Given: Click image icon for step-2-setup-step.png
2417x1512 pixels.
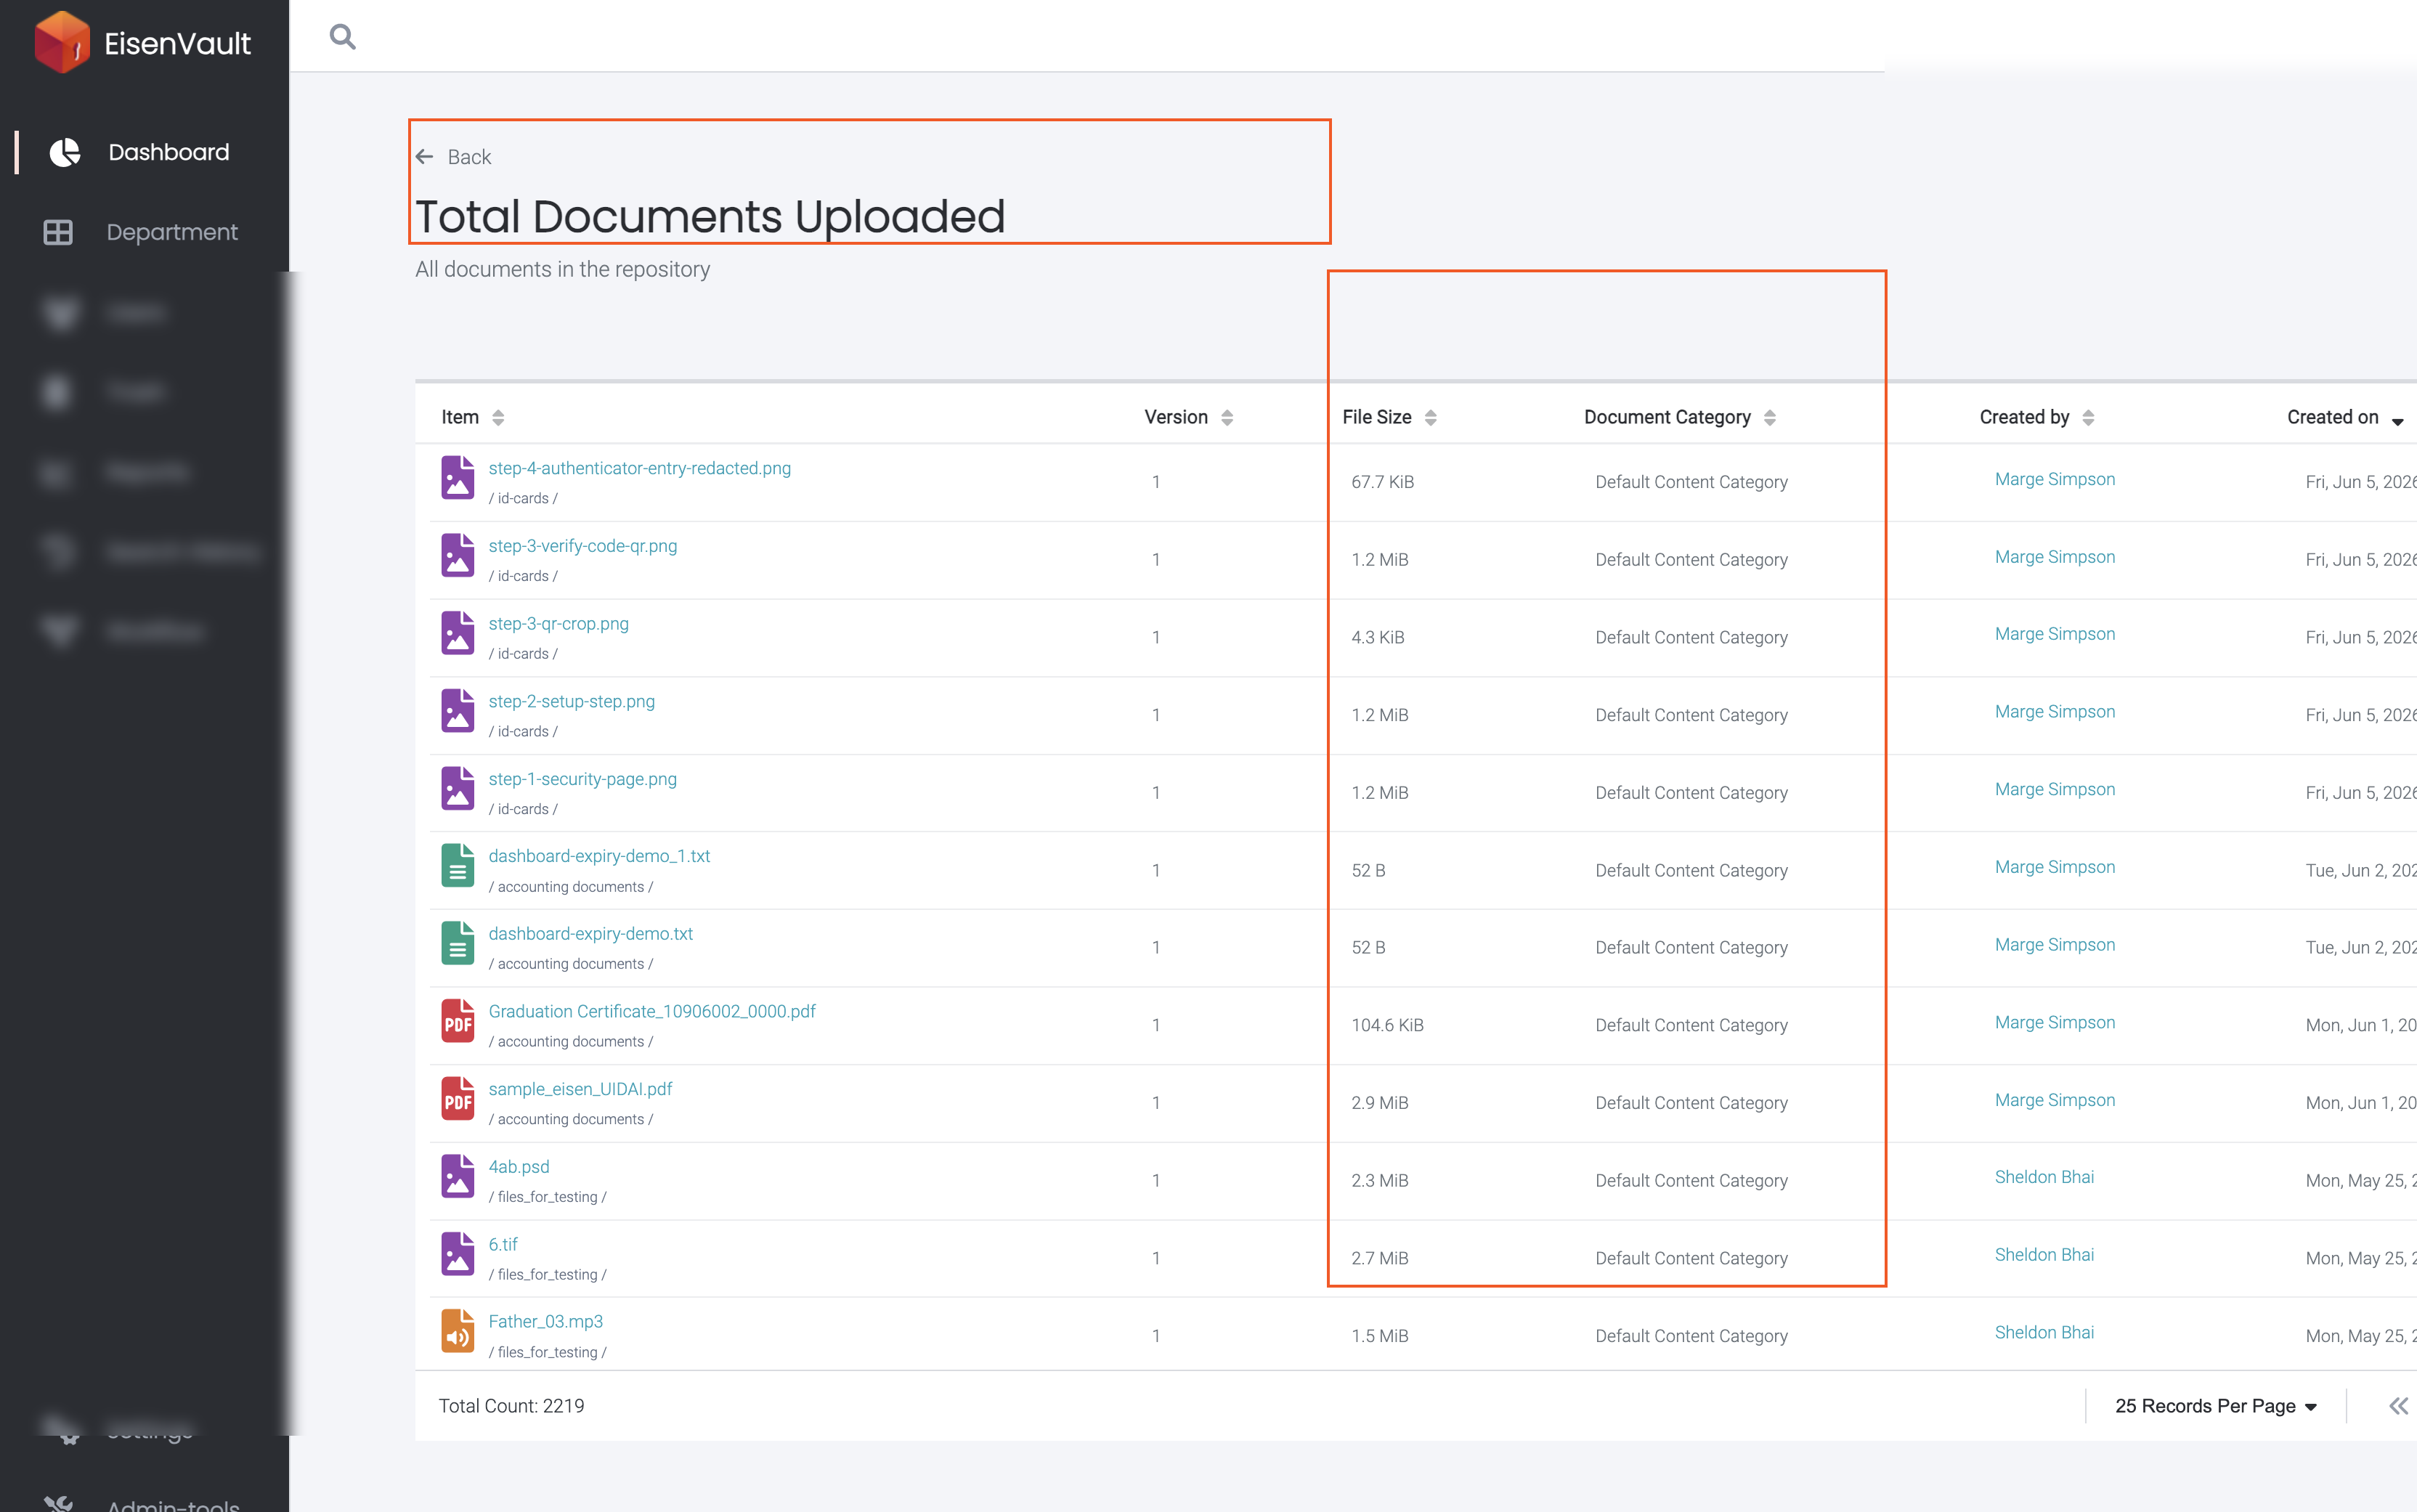Looking at the screenshot, I should [x=458, y=710].
